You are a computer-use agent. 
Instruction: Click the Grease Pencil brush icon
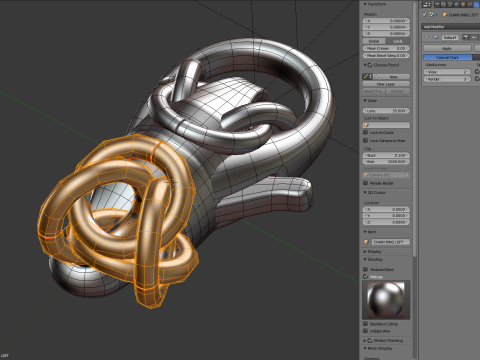coord(366,77)
